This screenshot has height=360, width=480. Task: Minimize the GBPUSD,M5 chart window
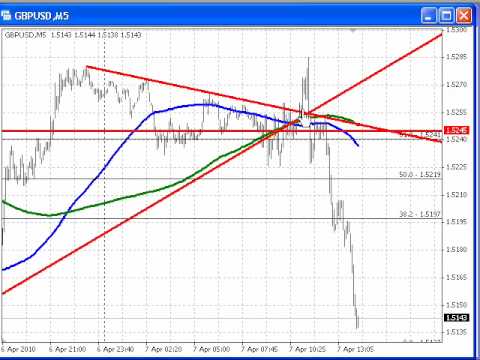tap(429, 16)
